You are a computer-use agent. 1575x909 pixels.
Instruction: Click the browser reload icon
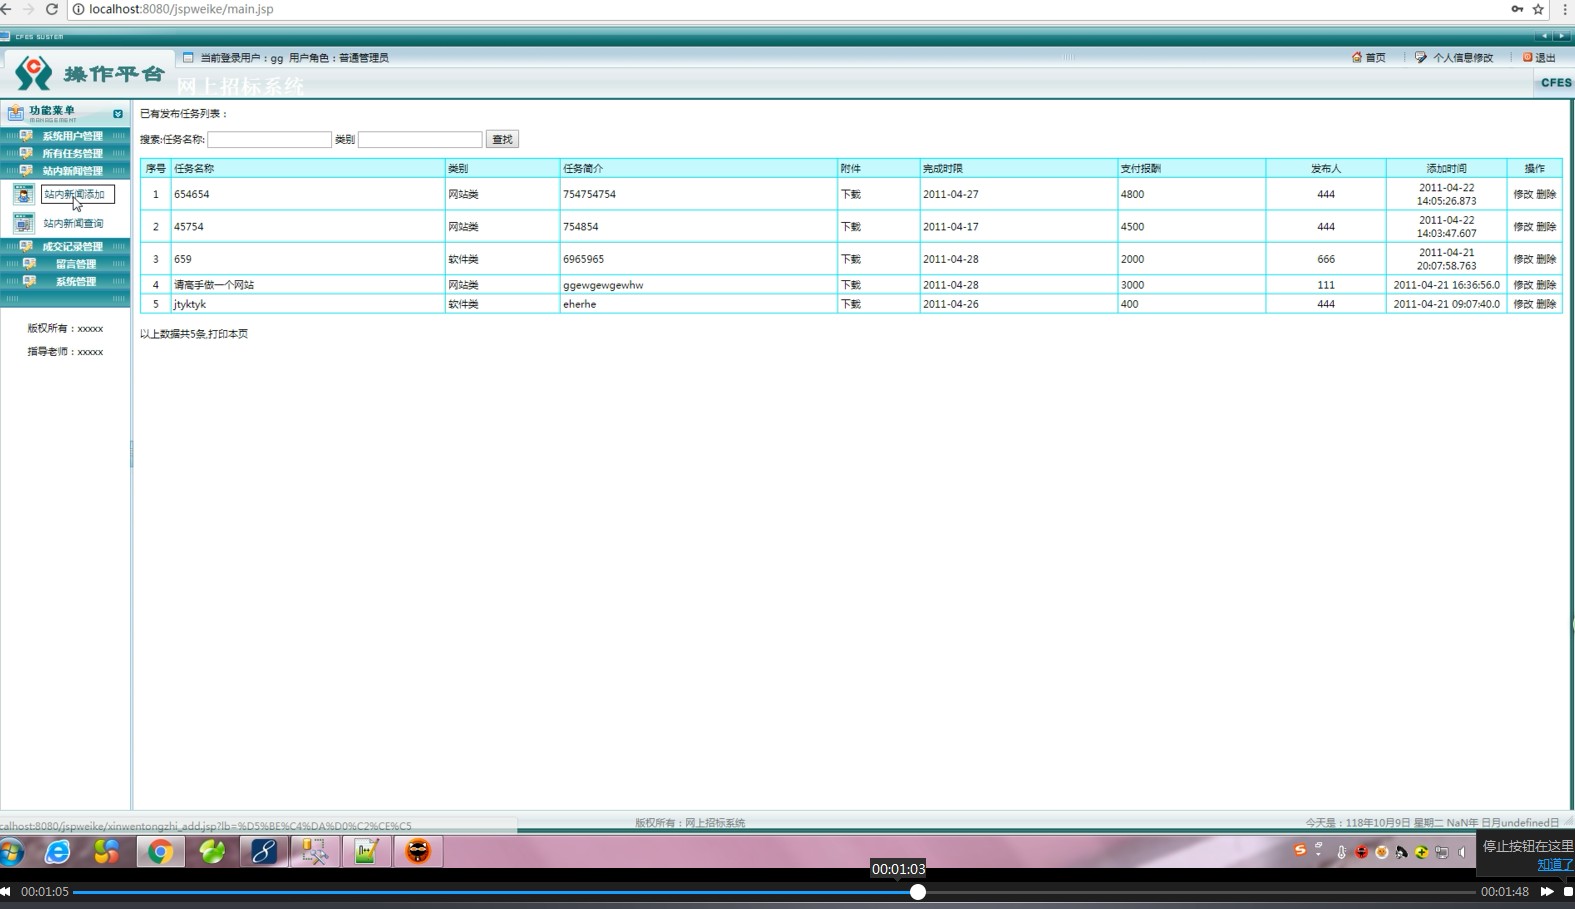click(x=51, y=9)
